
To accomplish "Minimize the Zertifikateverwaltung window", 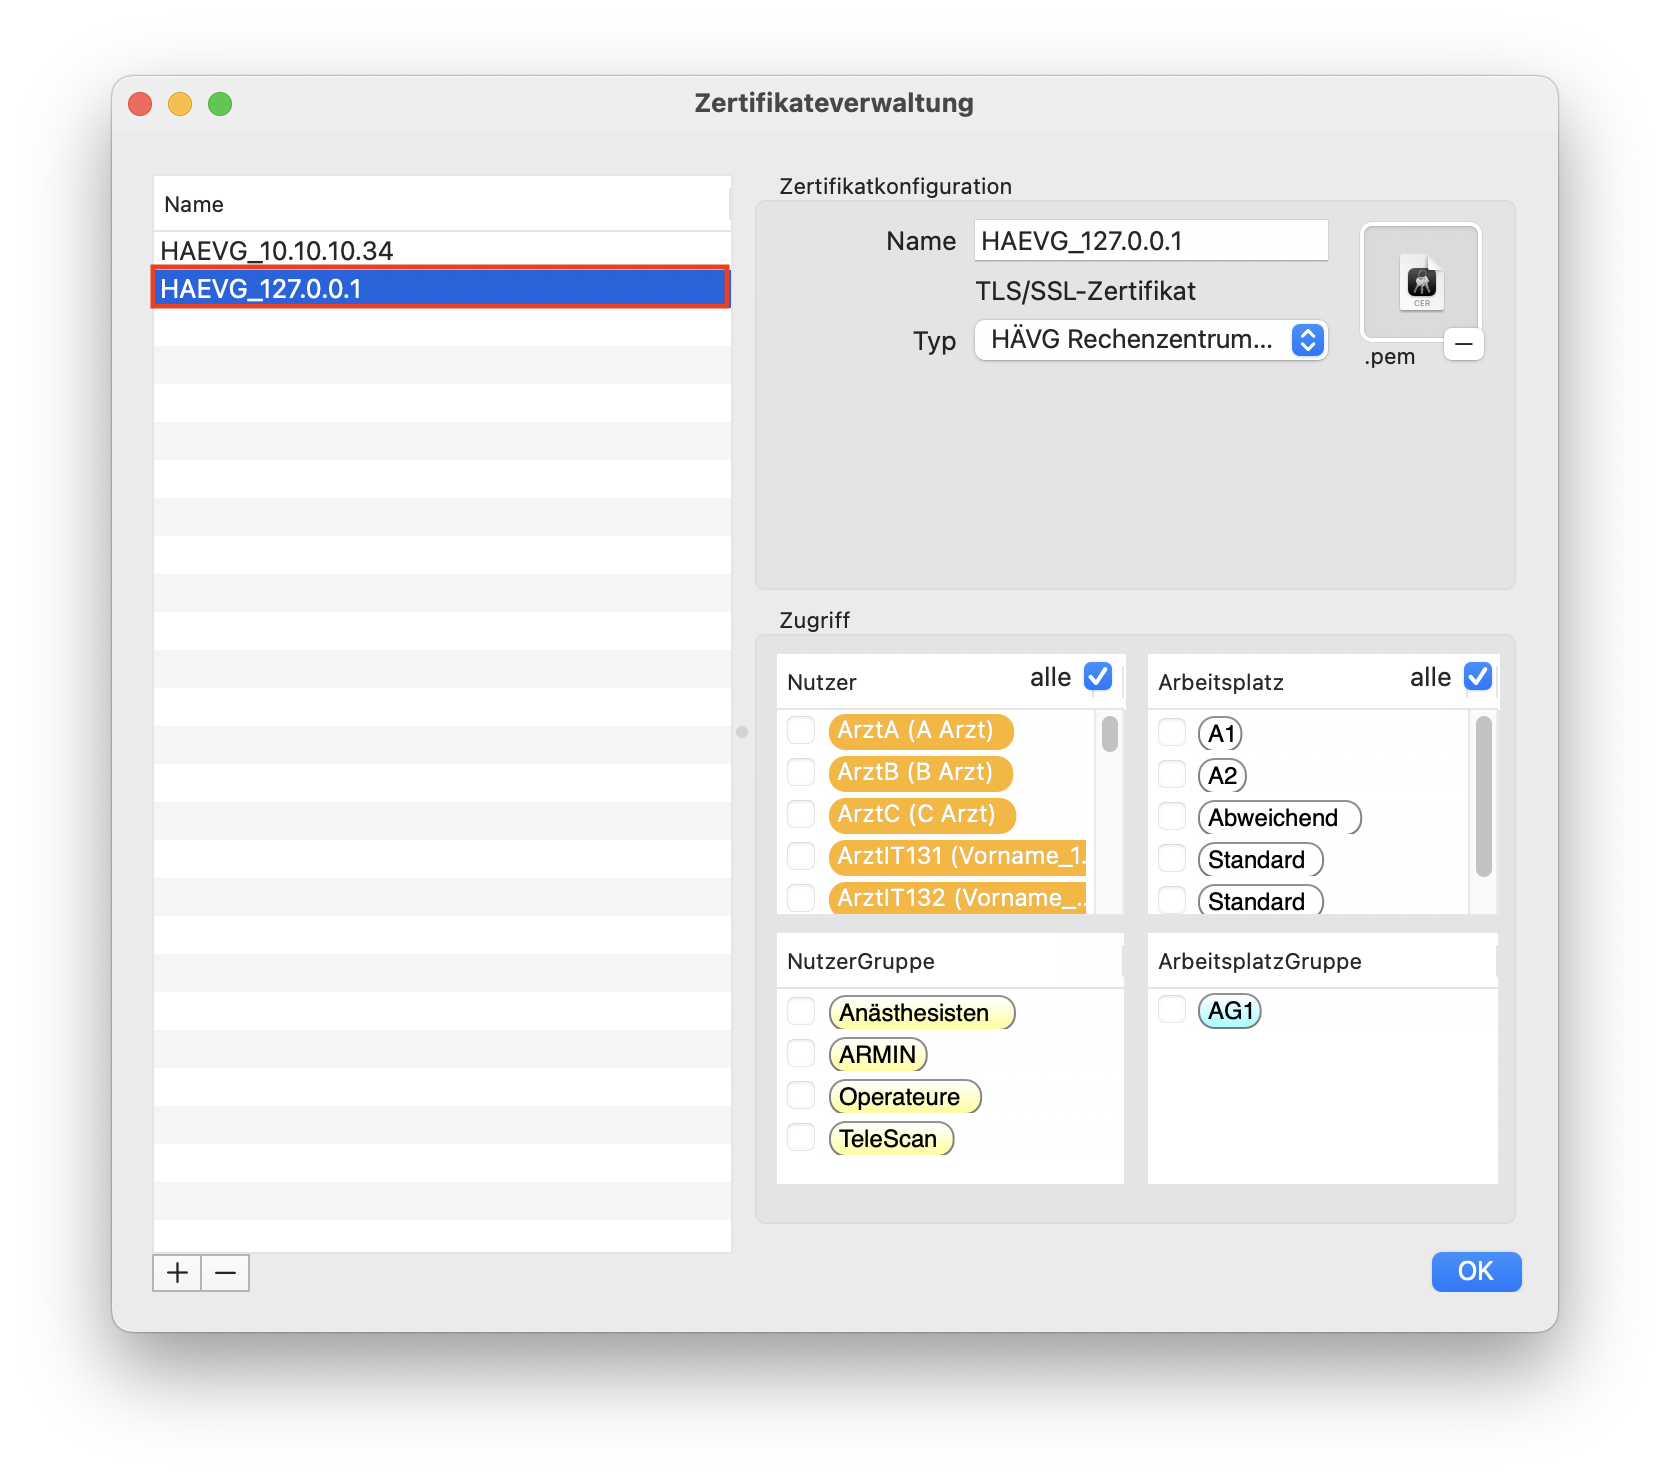I will pyautogui.click(x=180, y=104).
